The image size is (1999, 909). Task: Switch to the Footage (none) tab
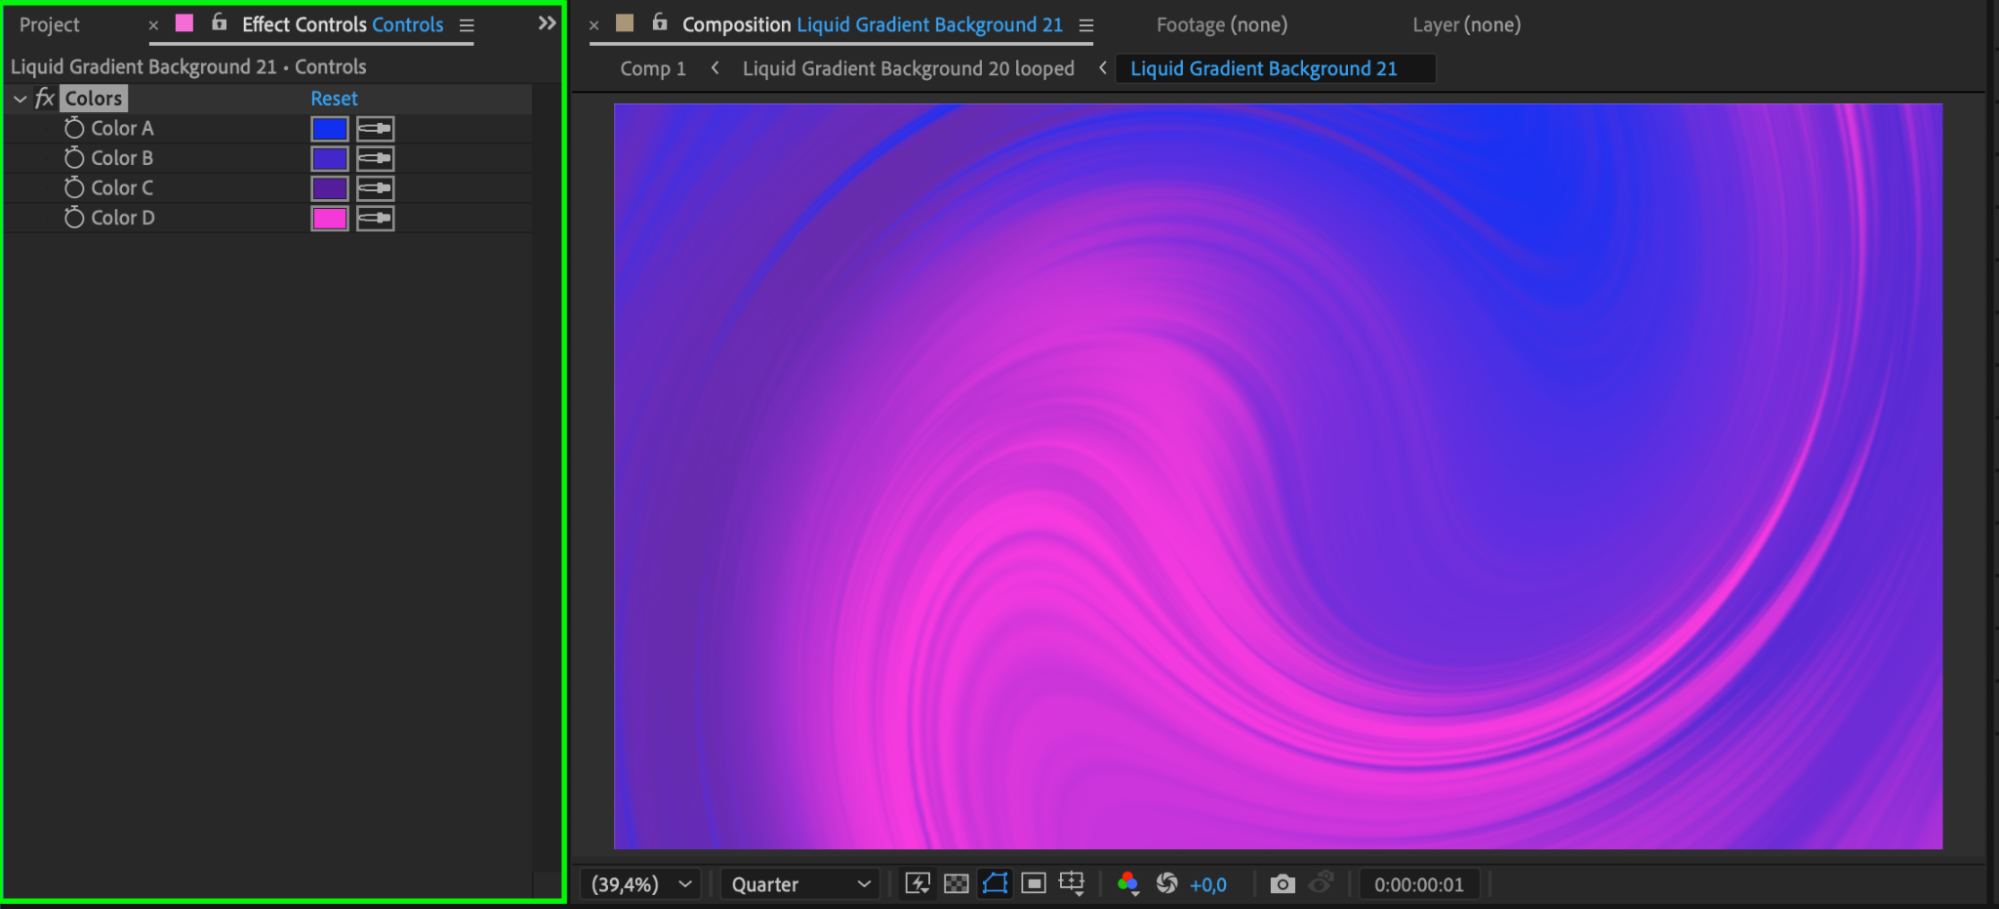[1221, 25]
